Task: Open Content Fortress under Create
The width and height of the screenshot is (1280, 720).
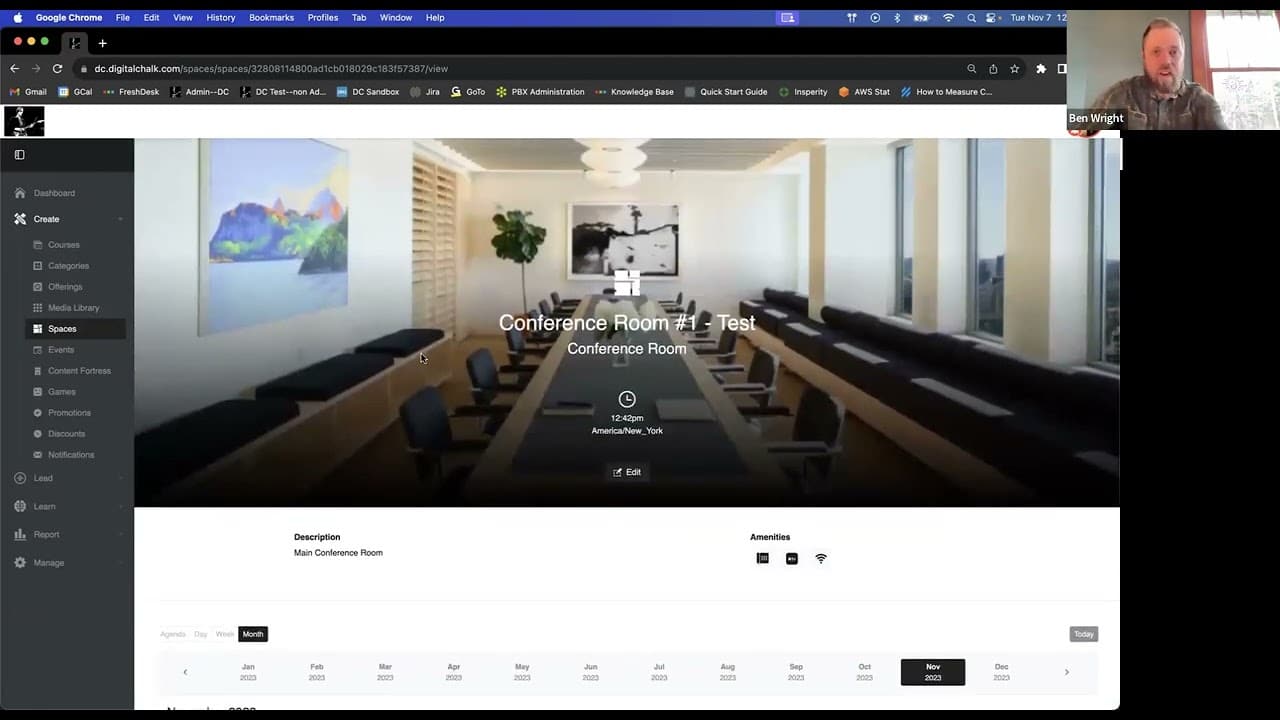Action: click(79, 371)
